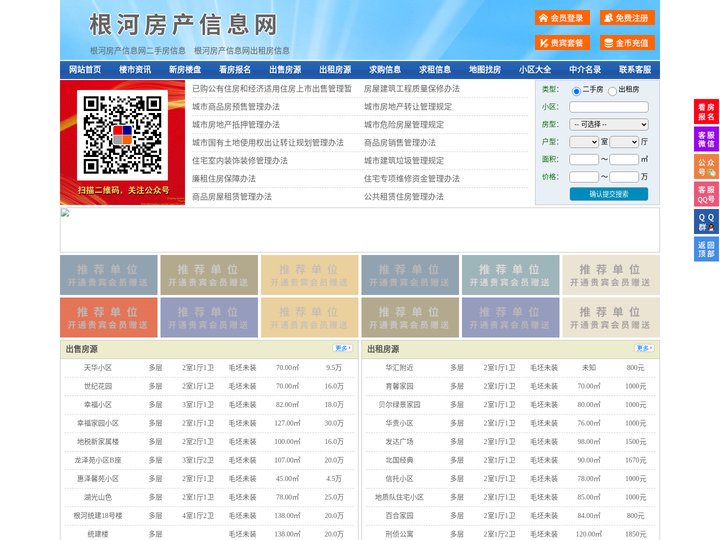Click 根河房产信息网二手房信息 header link

click(x=138, y=51)
